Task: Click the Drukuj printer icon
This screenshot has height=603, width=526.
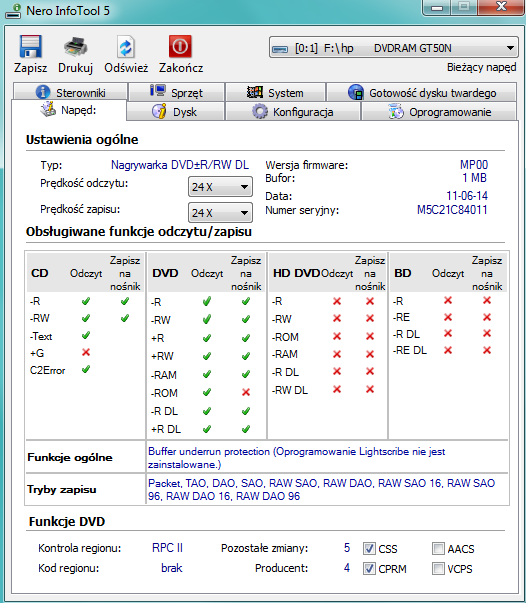Action: pos(75,47)
